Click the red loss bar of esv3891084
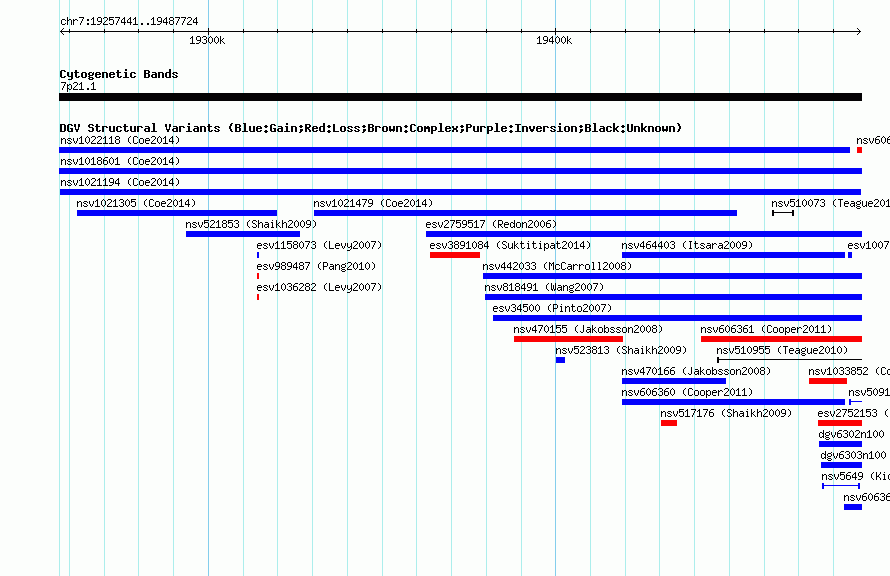The height and width of the screenshot is (576, 890). 455,255
